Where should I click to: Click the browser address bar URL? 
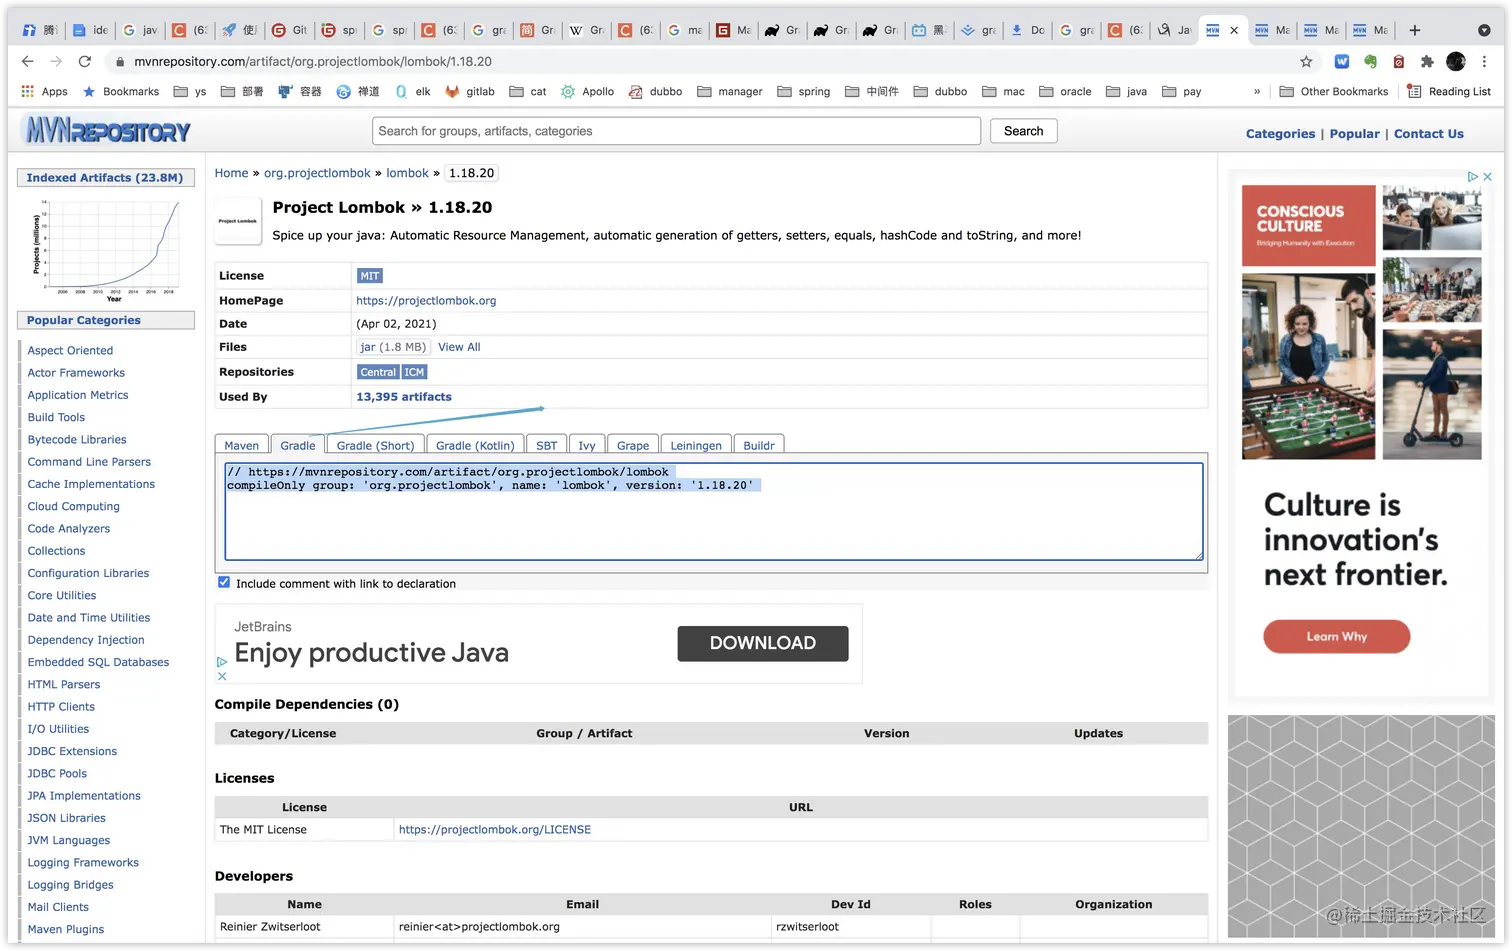313,61
